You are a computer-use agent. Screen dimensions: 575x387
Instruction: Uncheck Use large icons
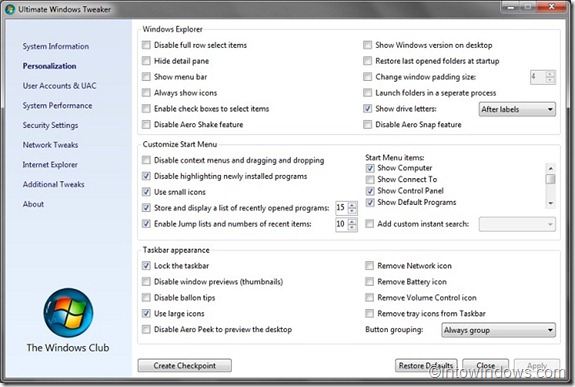point(146,314)
